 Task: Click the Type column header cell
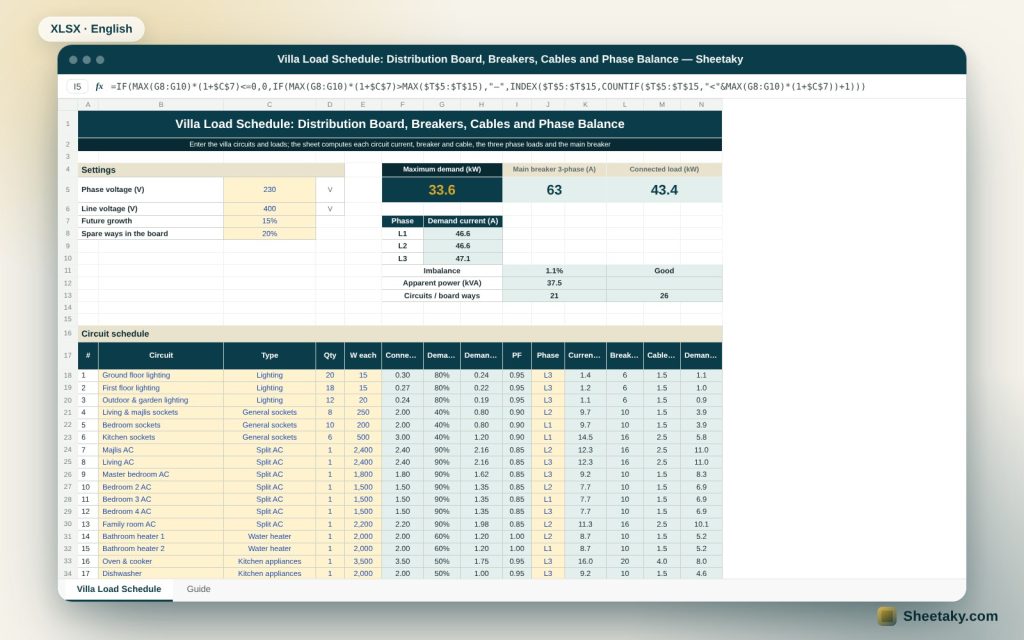click(269, 356)
